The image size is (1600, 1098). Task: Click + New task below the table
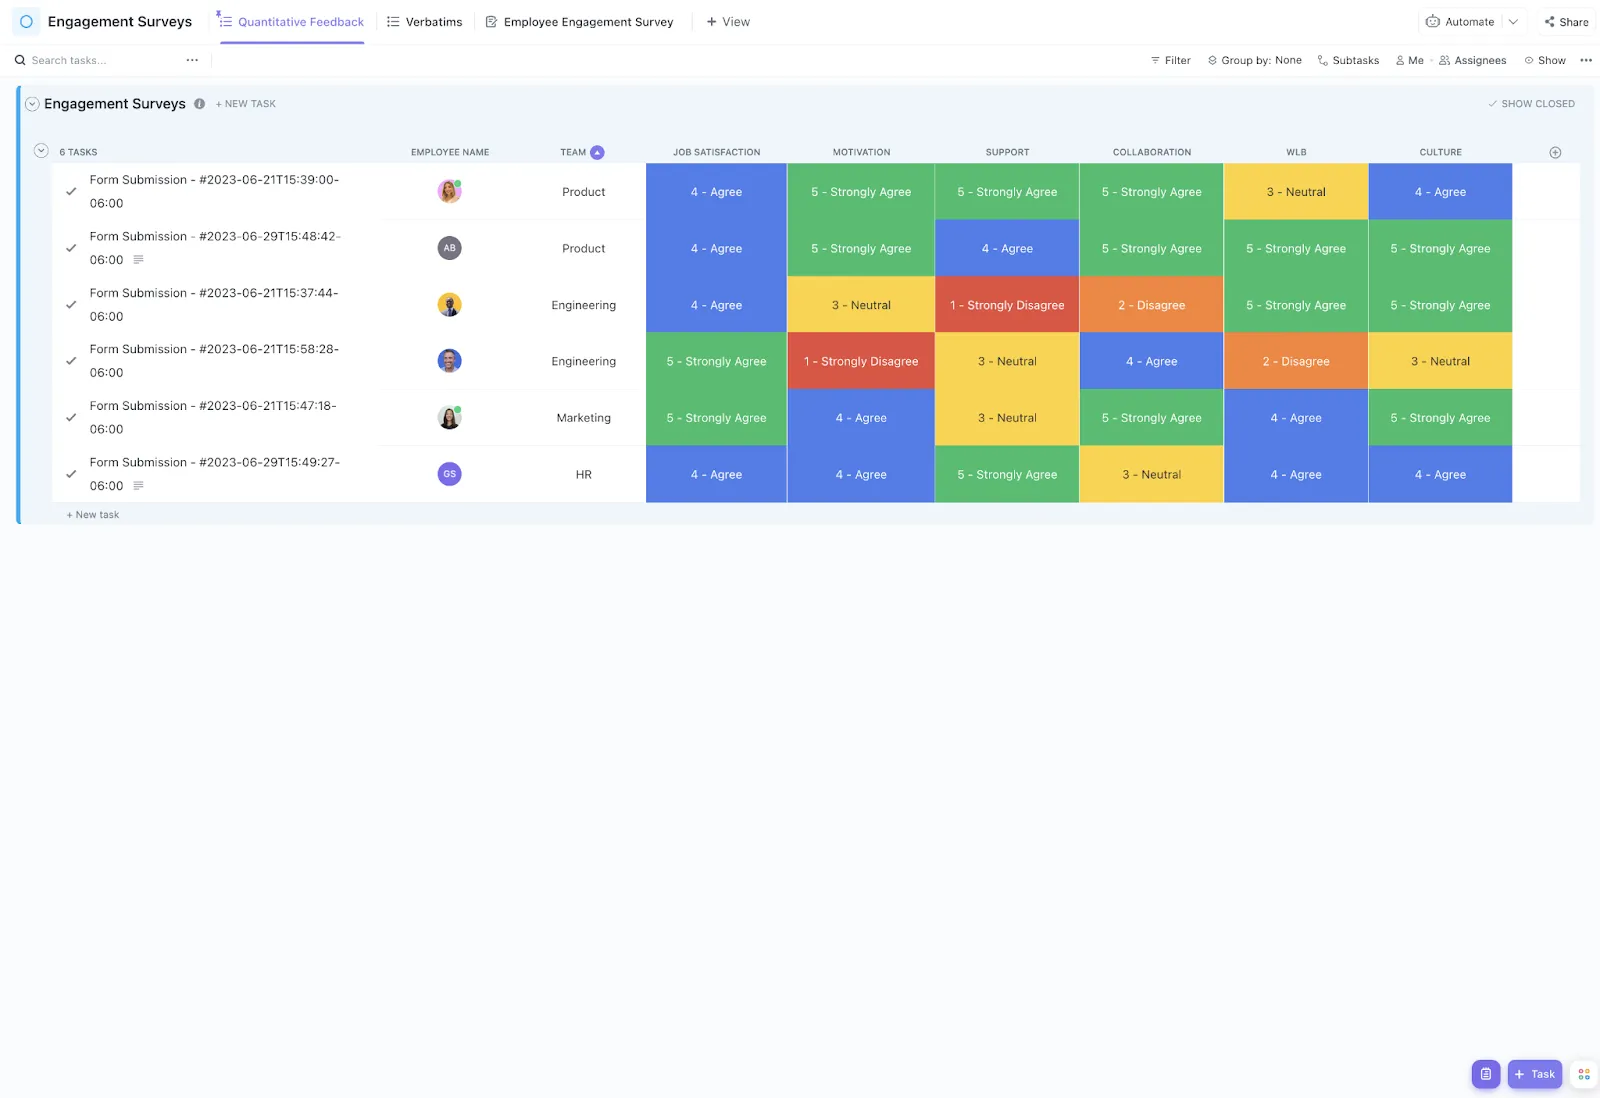[93, 515]
